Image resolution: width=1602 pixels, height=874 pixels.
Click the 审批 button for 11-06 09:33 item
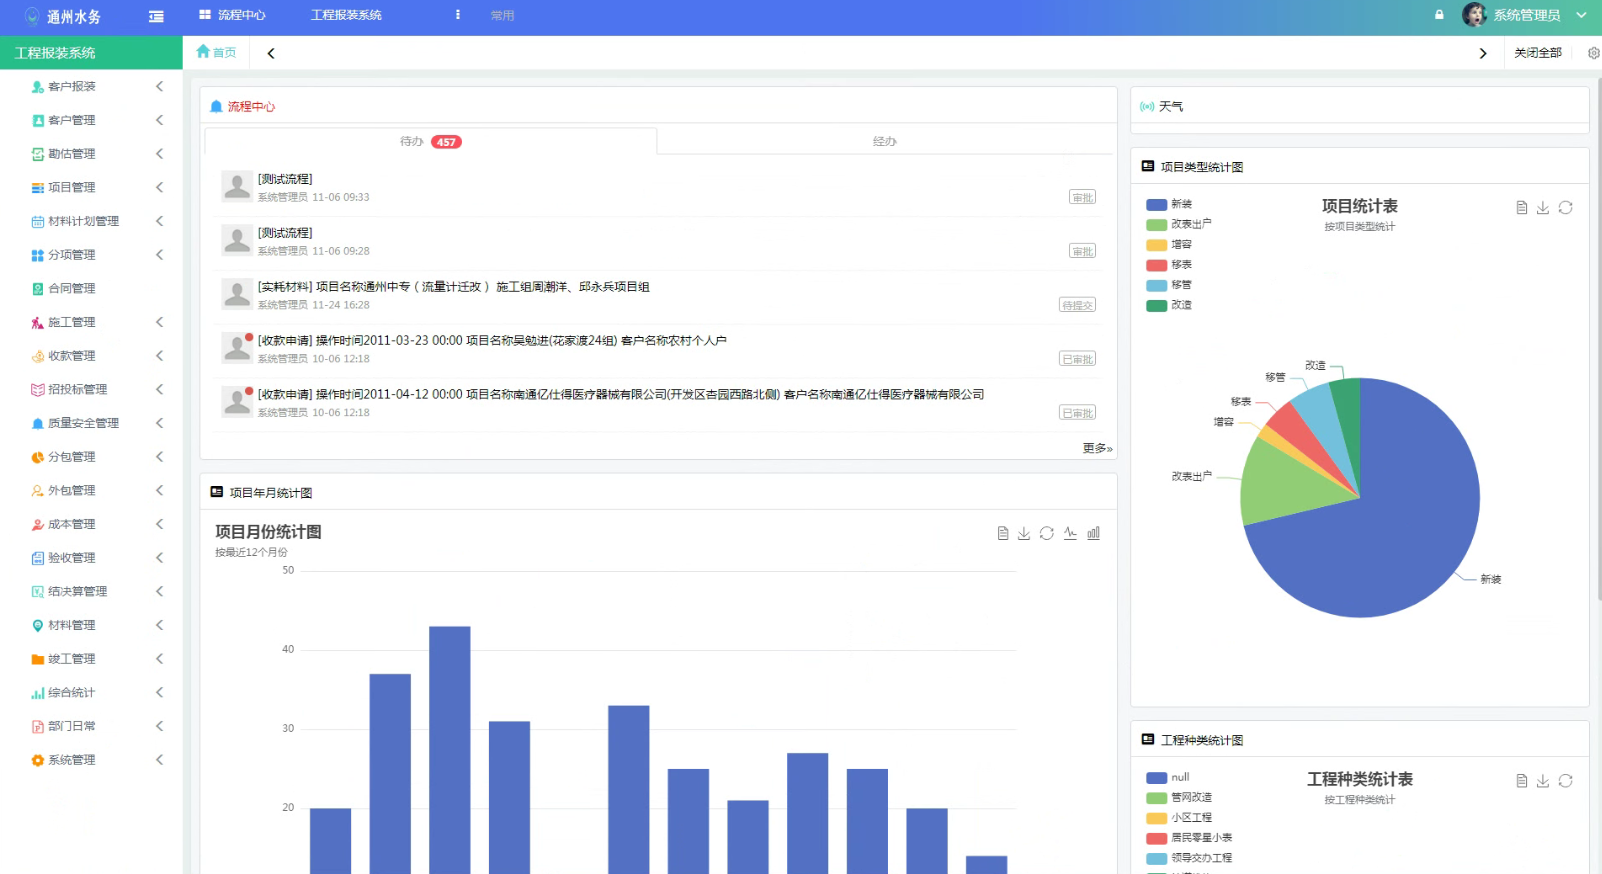point(1082,197)
